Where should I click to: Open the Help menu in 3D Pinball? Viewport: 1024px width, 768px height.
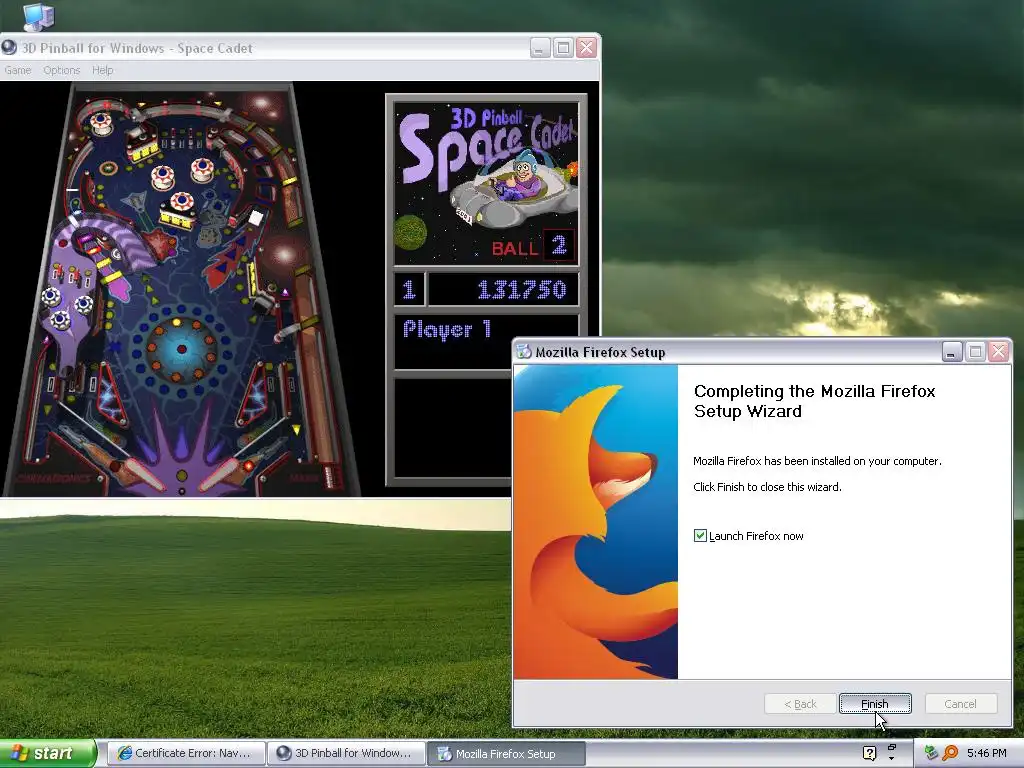pos(103,70)
